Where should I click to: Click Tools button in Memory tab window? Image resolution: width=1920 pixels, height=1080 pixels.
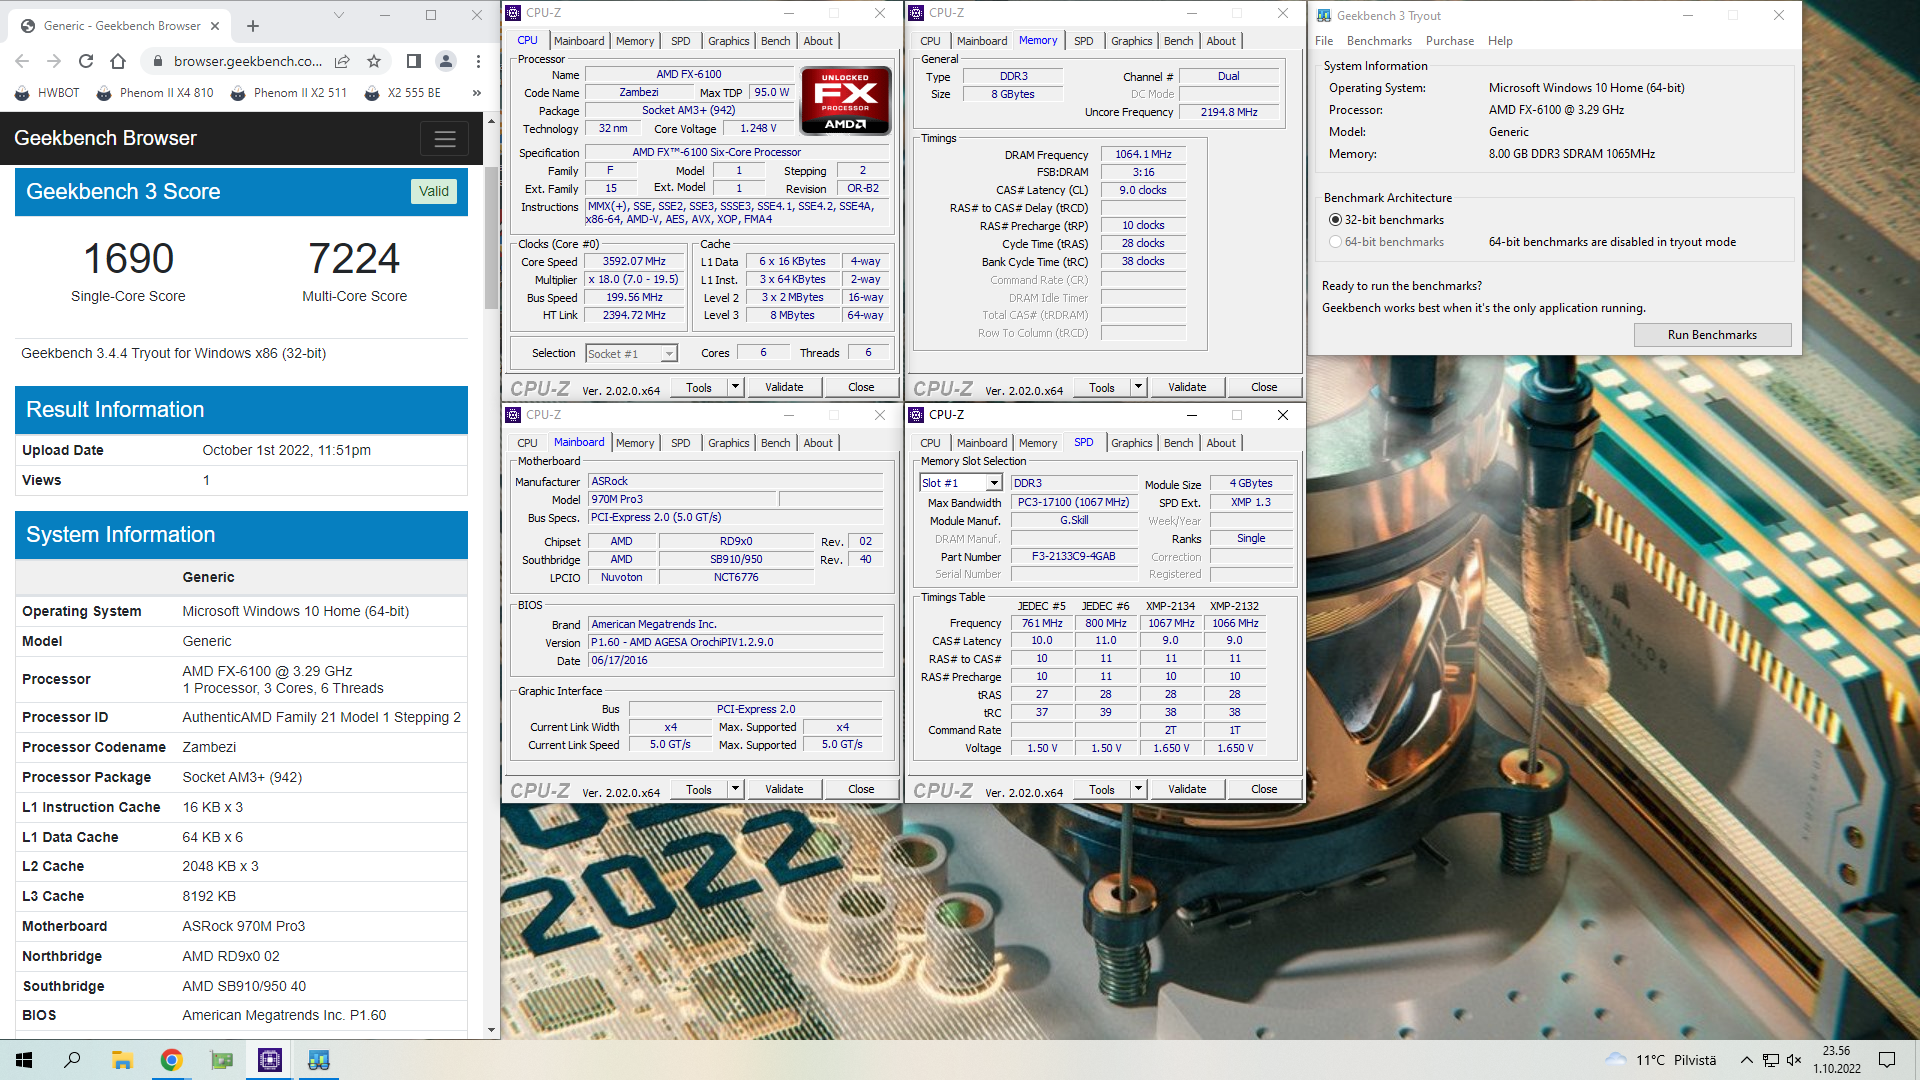pos(1102,387)
